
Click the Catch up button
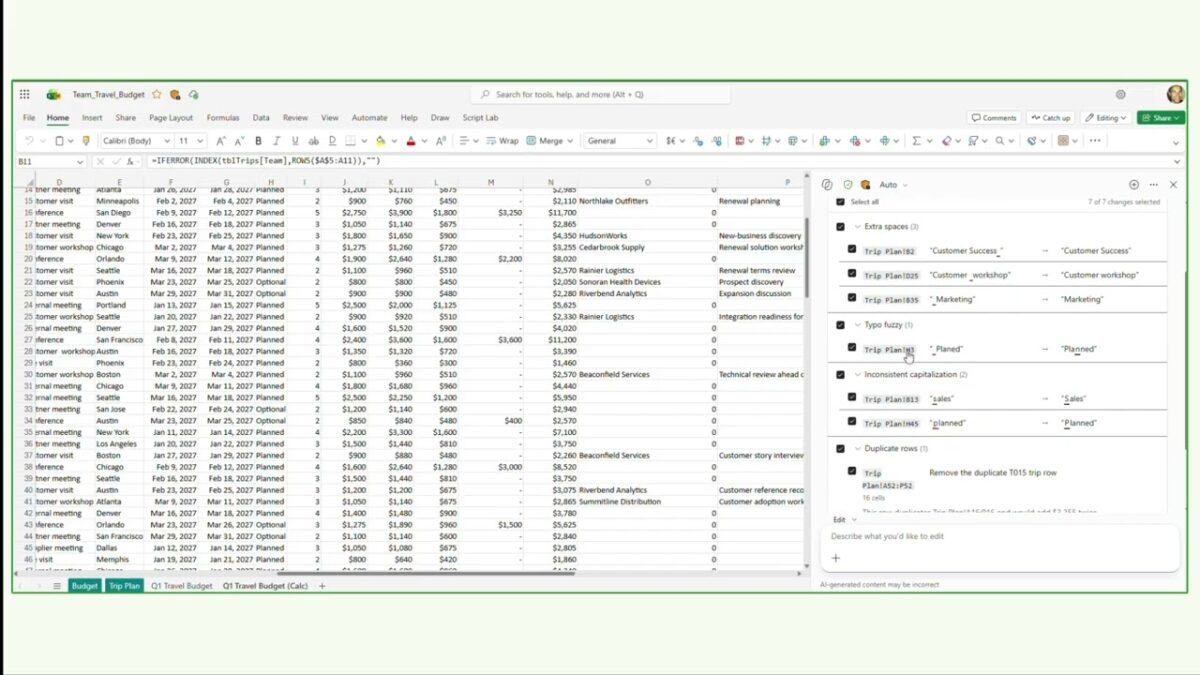tap(1051, 118)
